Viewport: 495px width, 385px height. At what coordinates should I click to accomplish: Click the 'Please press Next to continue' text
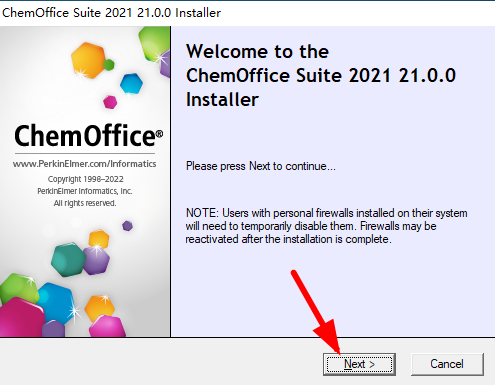(x=261, y=166)
